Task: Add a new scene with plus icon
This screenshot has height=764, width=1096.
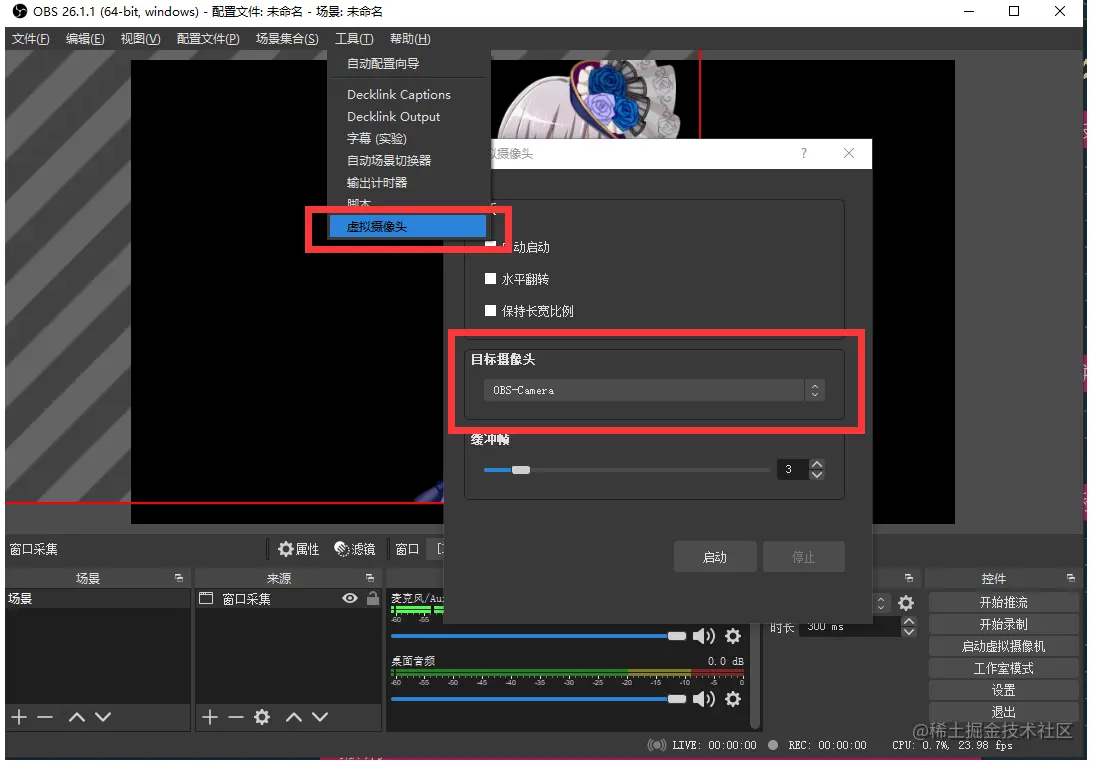Action: tap(19, 717)
